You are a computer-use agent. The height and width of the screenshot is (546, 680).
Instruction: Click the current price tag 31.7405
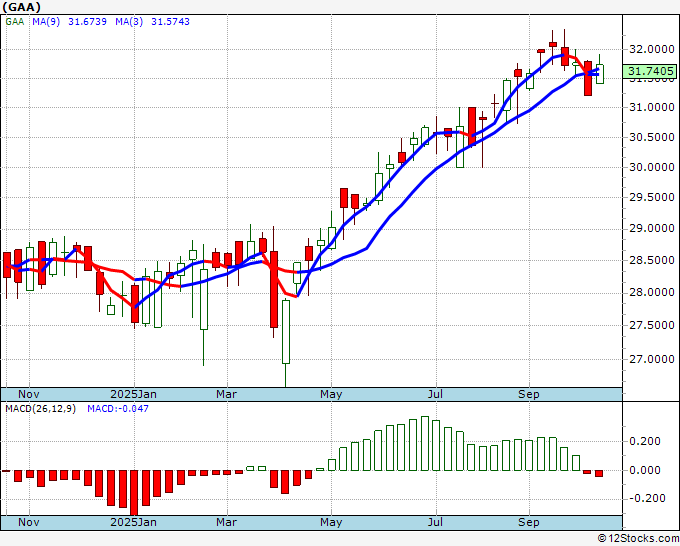(x=650, y=71)
